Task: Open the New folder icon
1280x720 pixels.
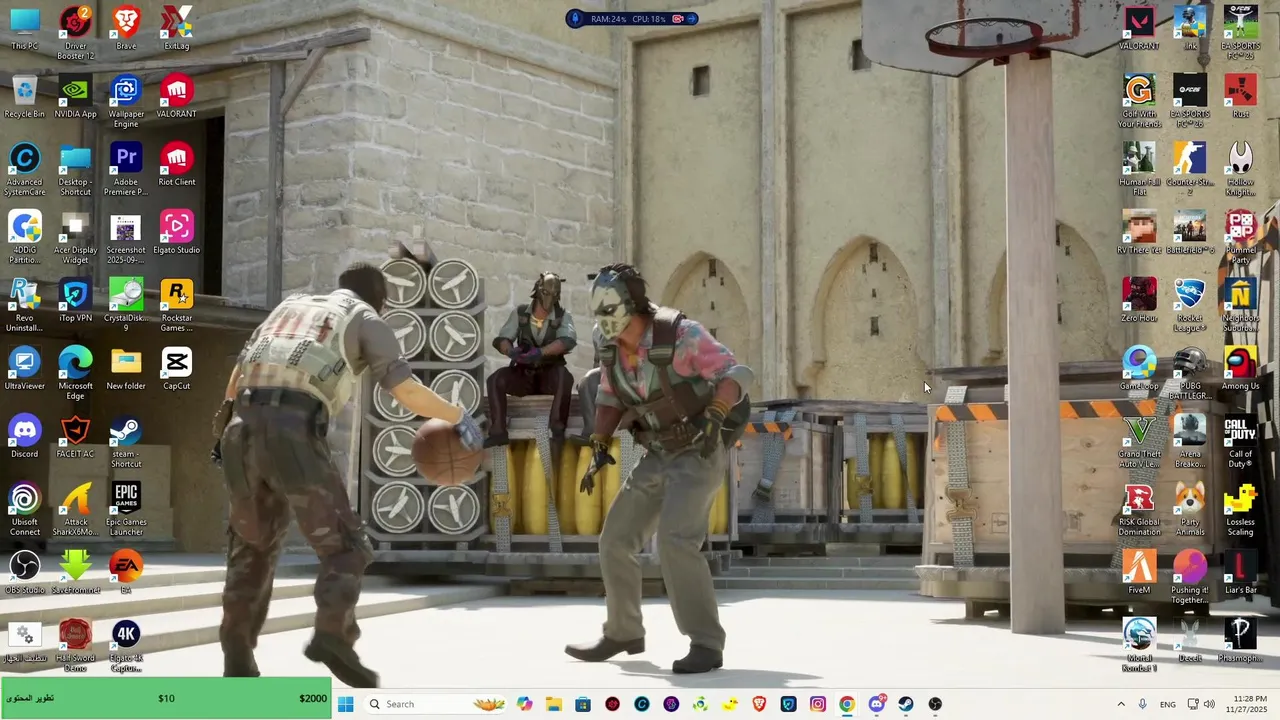Action: 126,368
